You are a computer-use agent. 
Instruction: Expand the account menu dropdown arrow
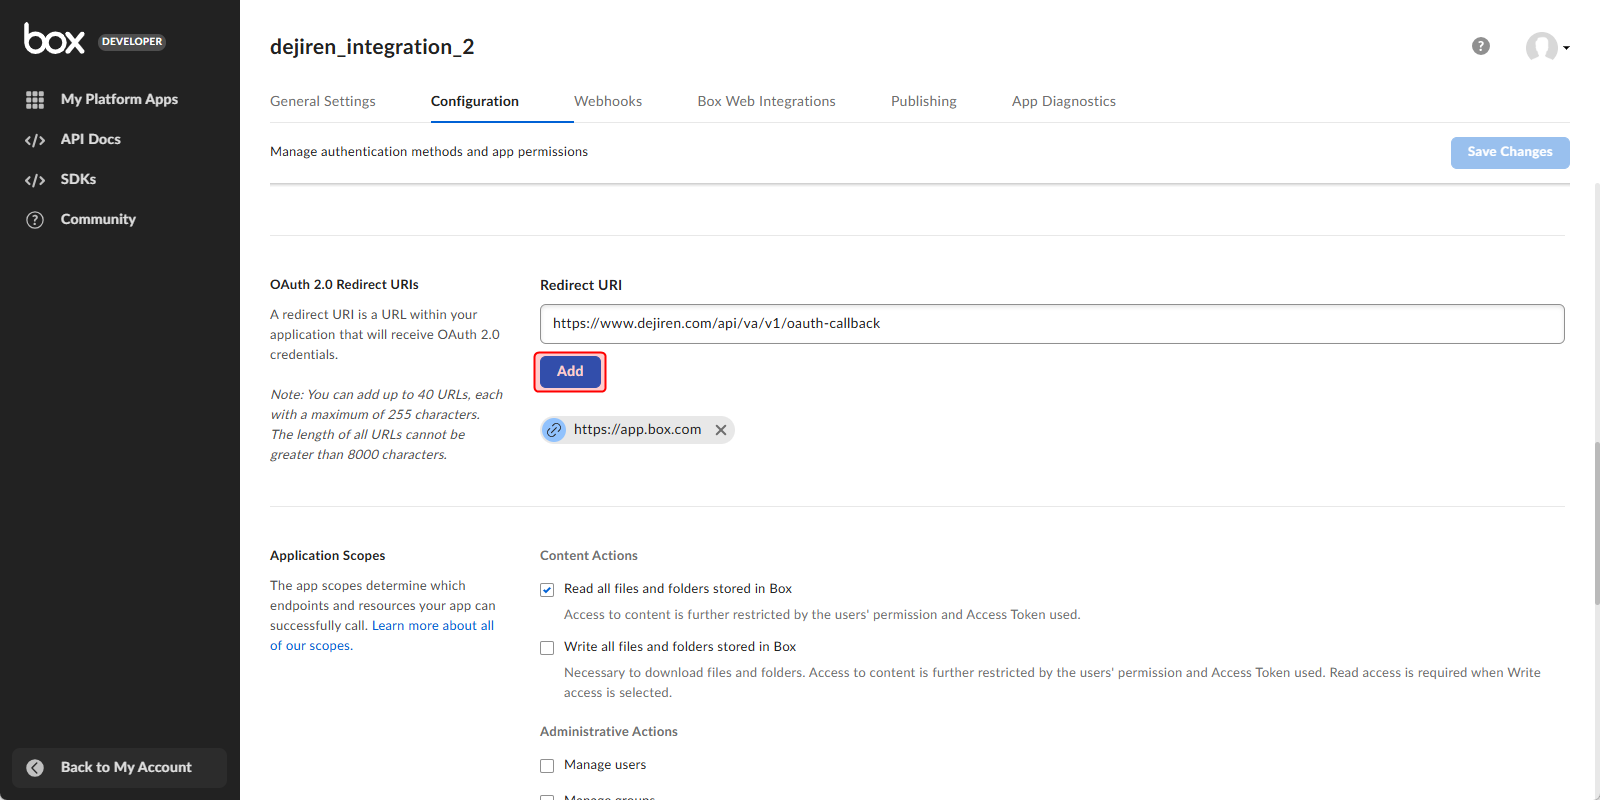(1566, 48)
